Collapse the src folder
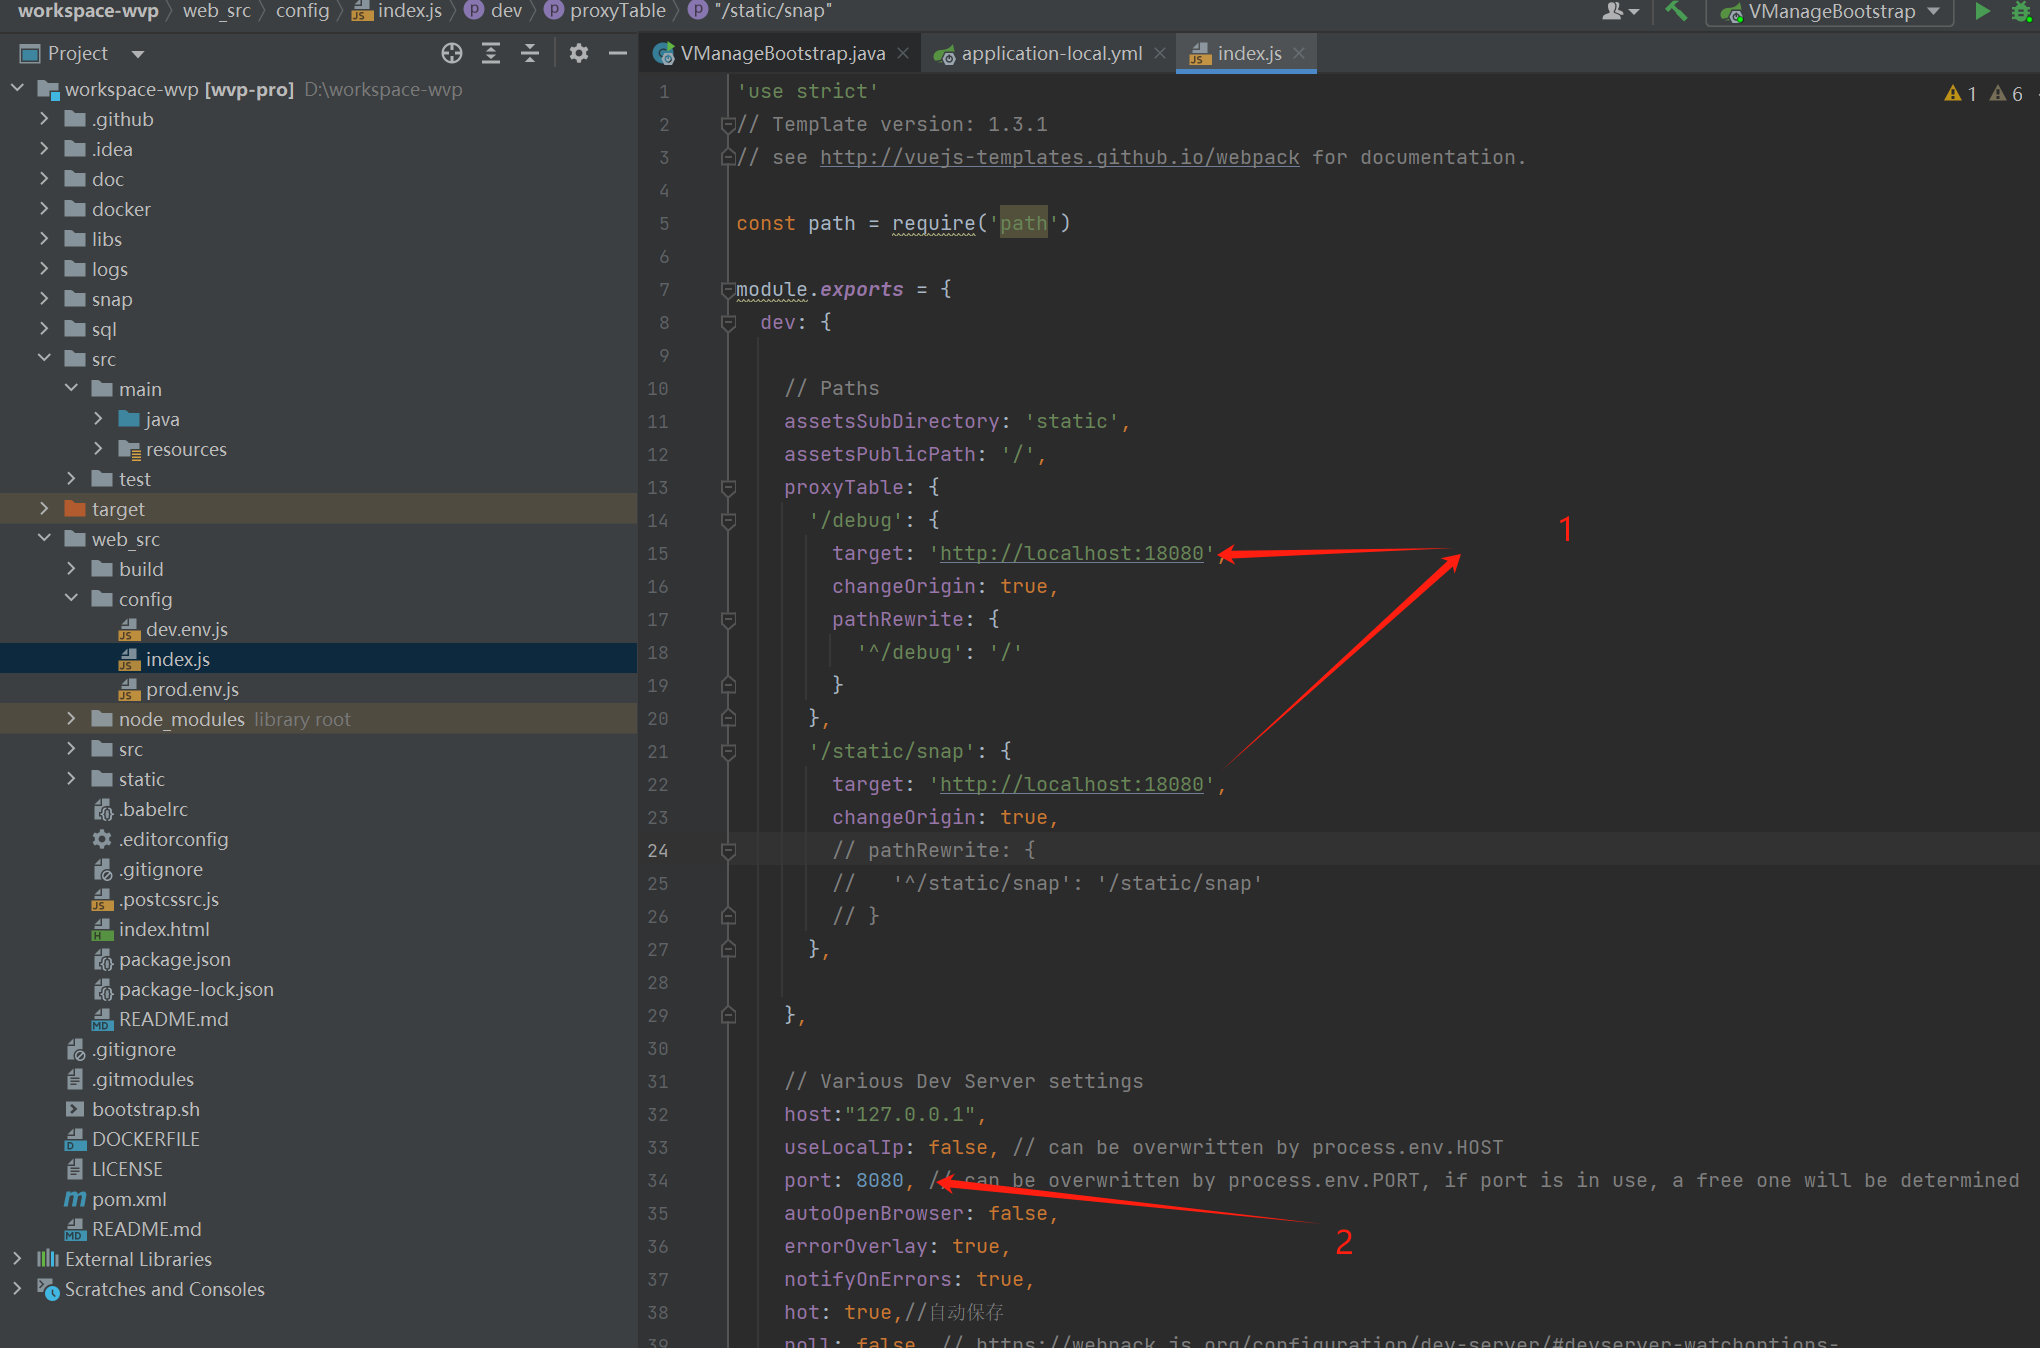 coord(44,358)
